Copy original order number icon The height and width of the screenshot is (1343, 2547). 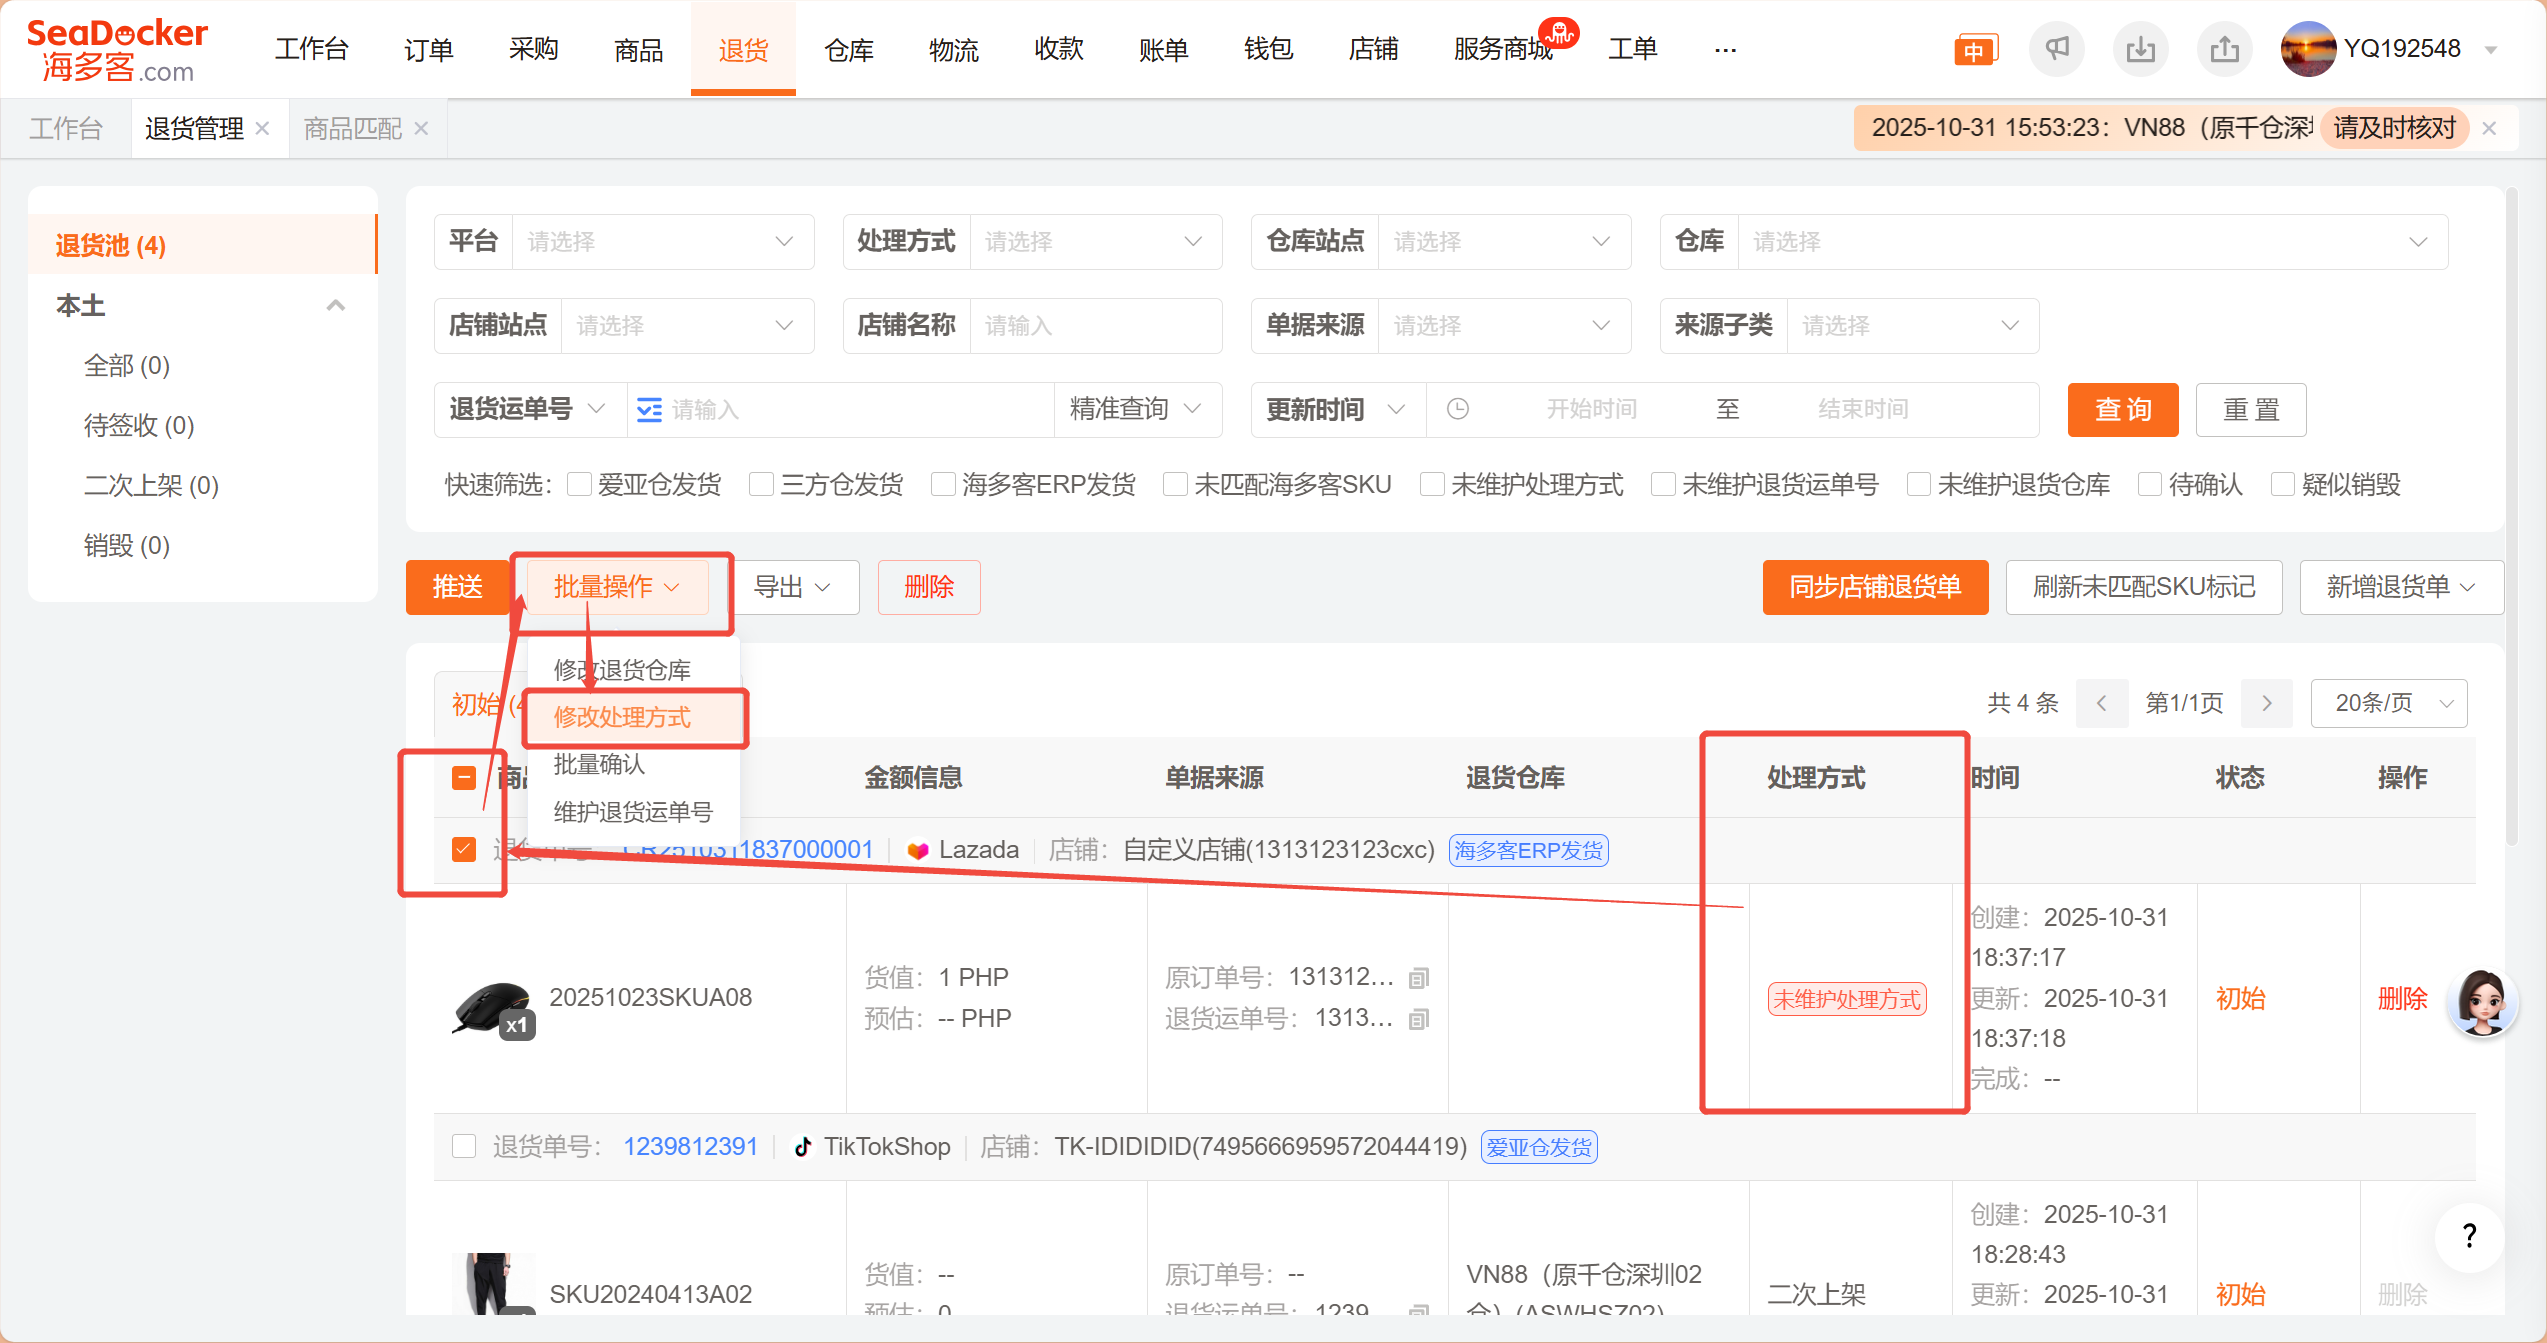pyautogui.click(x=1418, y=978)
